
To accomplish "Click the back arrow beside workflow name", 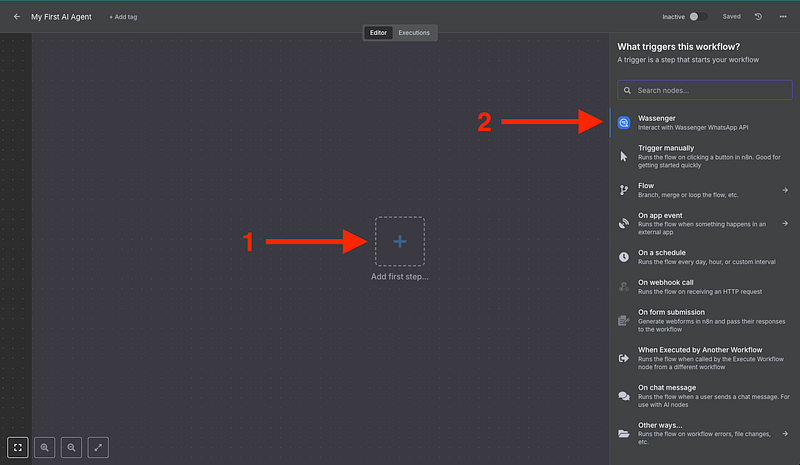I will pos(16,17).
